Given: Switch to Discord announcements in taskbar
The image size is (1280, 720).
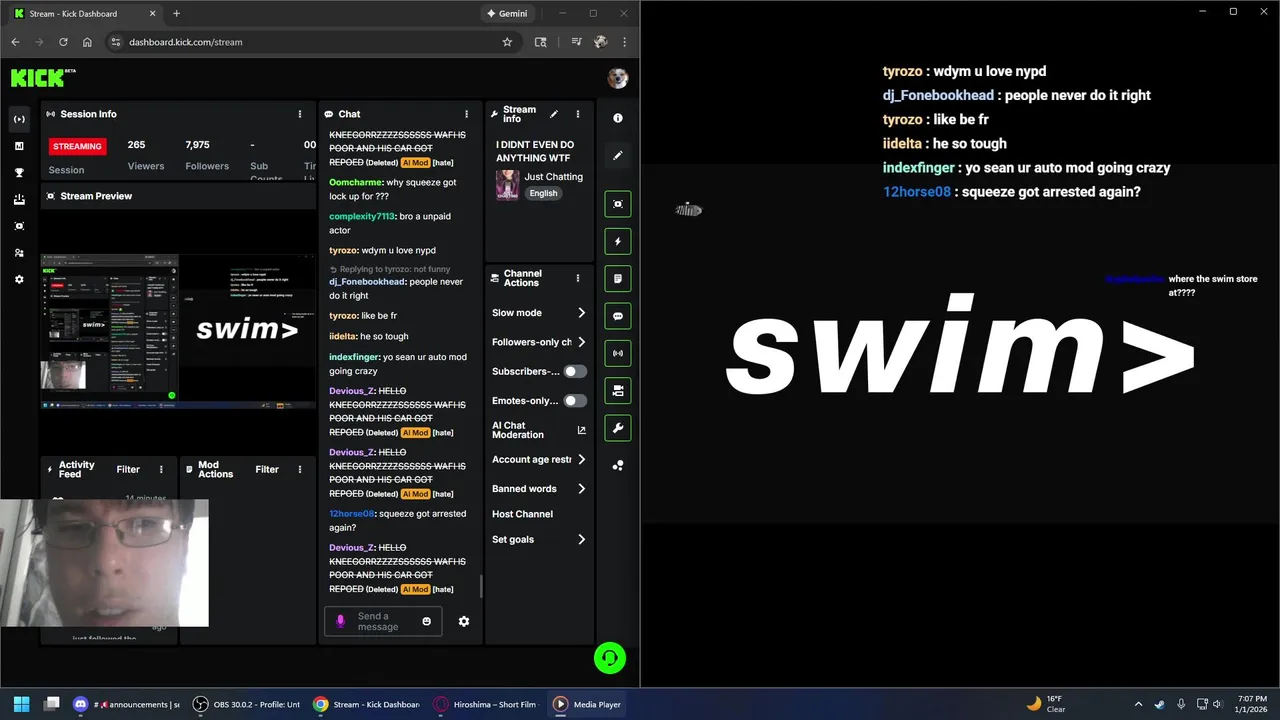Looking at the screenshot, I should point(125,704).
